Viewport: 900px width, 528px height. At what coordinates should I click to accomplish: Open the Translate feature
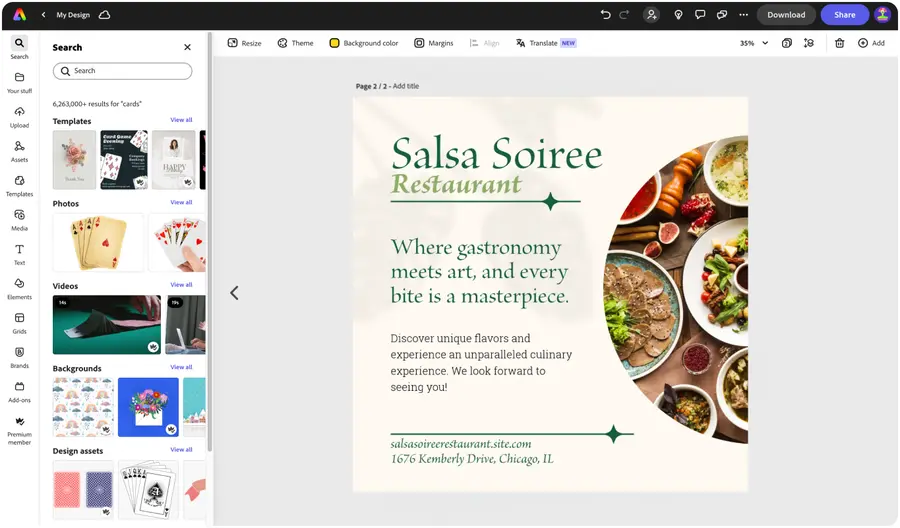[545, 43]
